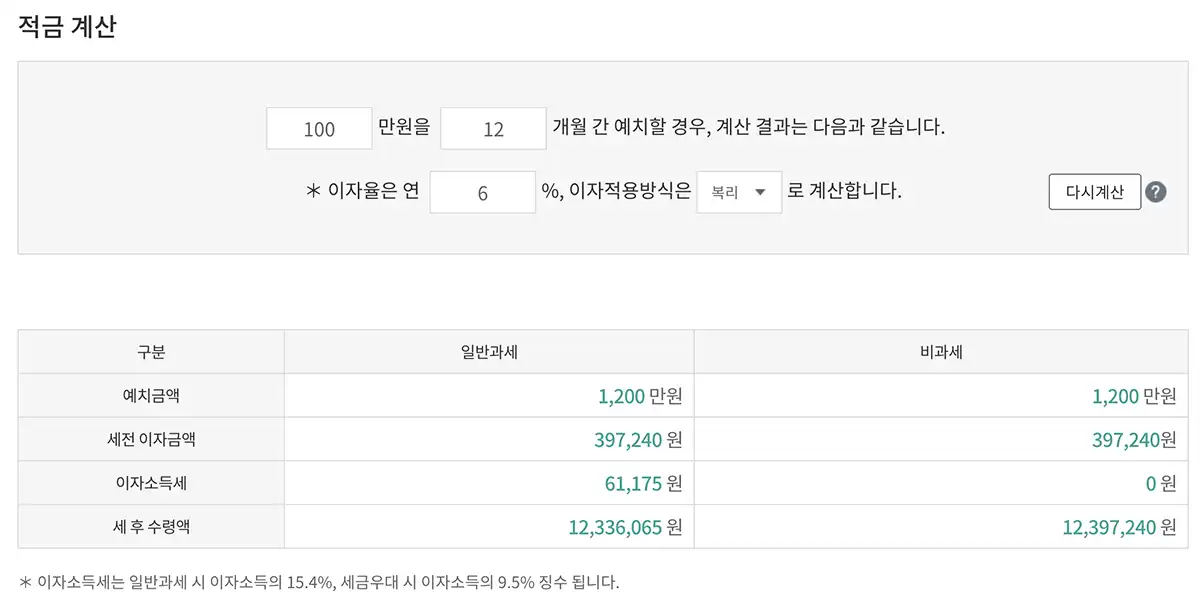Select the deposit period field showing 12
The width and height of the screenshot is (1200, 602).
point(493,128)
